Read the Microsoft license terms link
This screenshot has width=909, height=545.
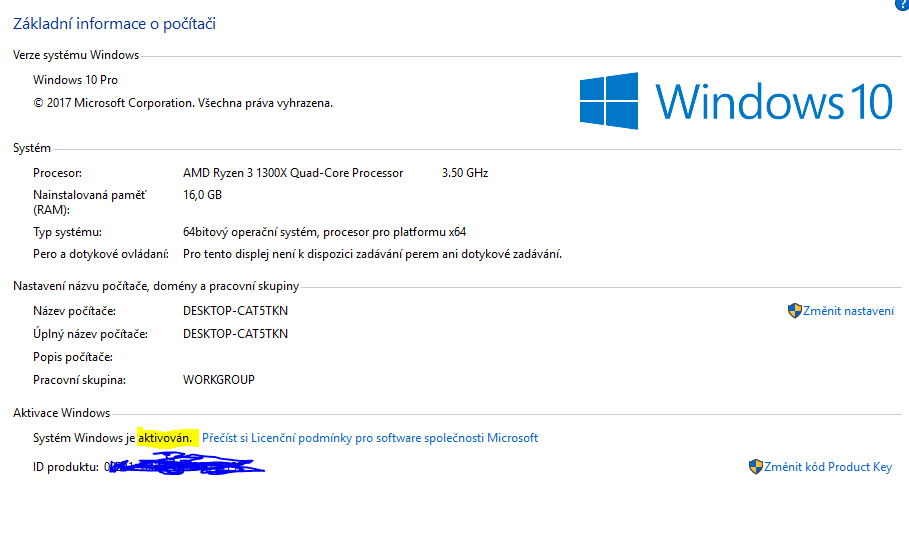click(370, 438)
